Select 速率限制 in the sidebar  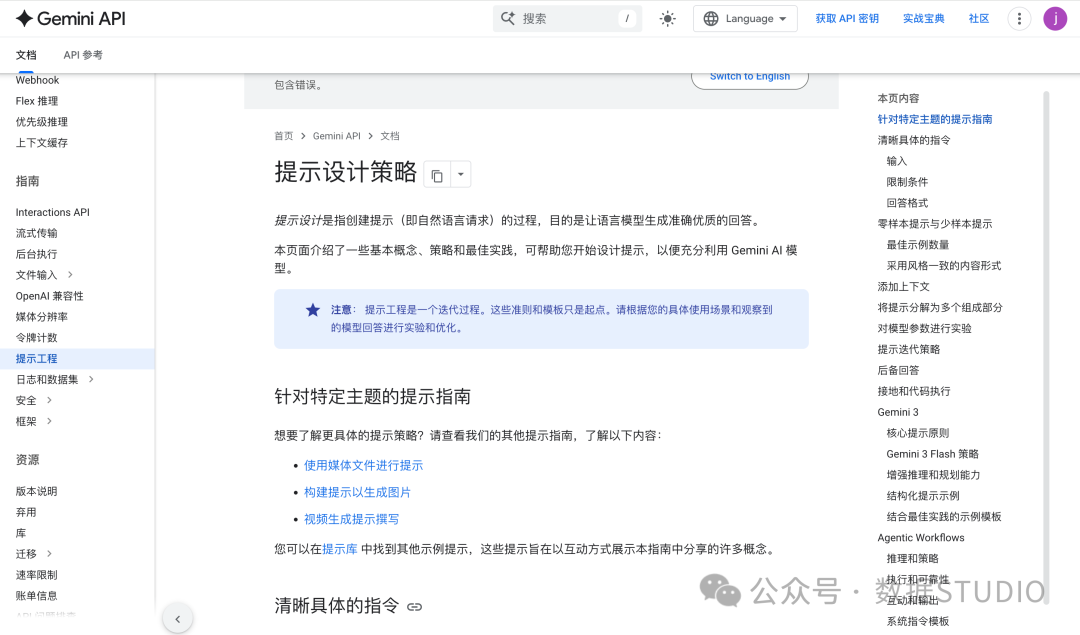[37, 575]
